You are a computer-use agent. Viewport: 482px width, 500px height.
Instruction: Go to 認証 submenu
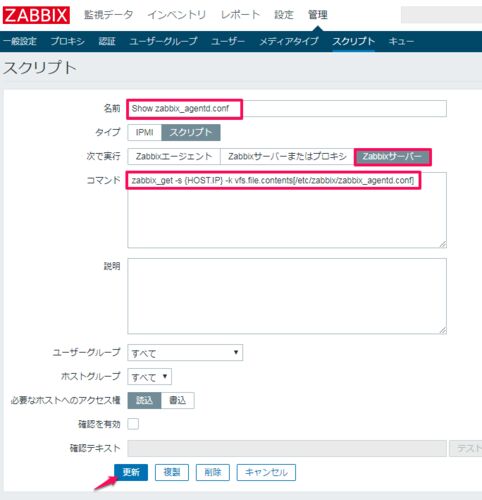coord(107,41)
